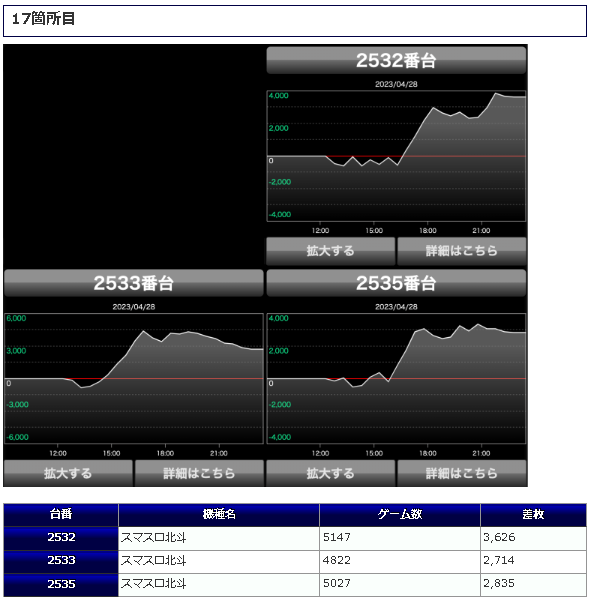Click the 差枚 column header
Viewport: 591px width, 602px height.
(534, 515)
